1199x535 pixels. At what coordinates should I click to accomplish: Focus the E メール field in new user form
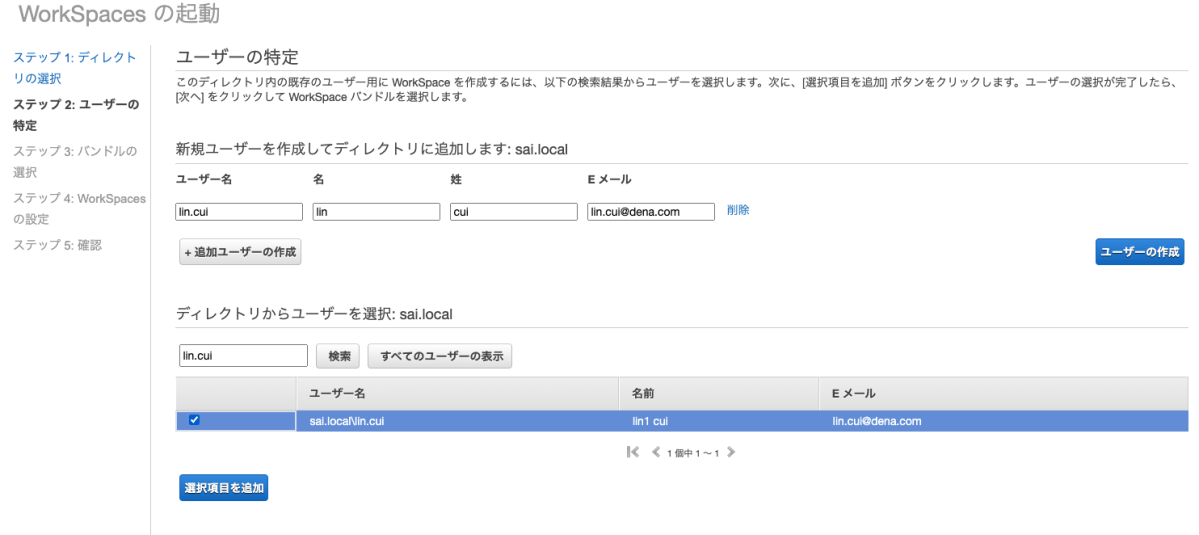(651, 212)
